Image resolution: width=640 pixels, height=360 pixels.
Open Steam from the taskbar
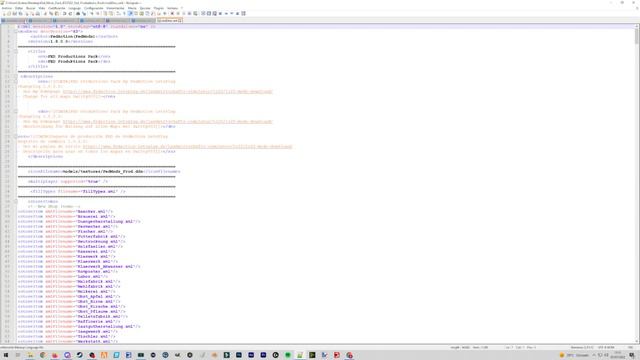point(80,355)
